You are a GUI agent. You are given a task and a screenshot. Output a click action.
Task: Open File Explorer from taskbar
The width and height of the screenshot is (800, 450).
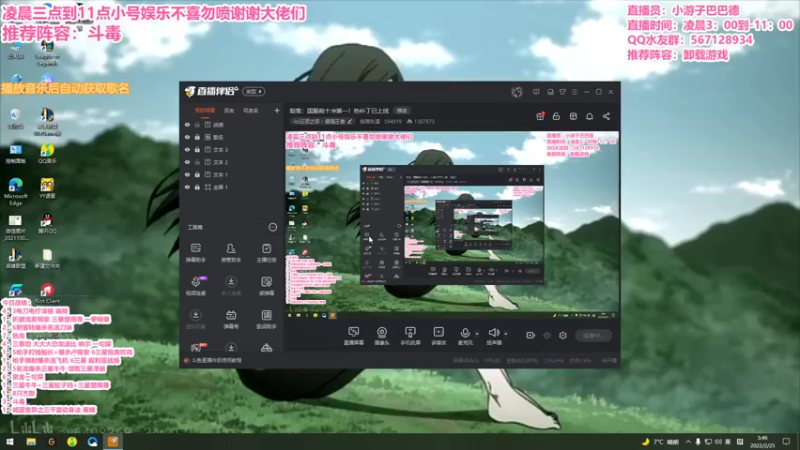click(31, 442)
